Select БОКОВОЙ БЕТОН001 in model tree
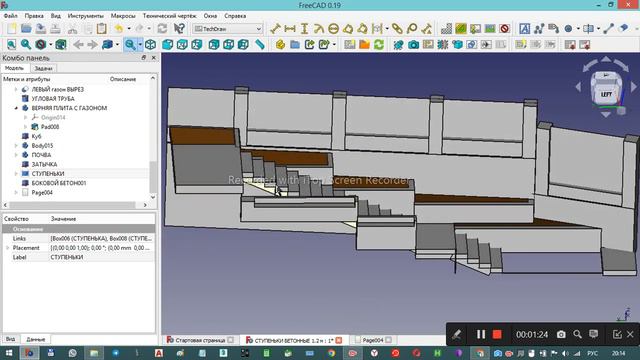 pyautogui.click(x=59, y=183)
